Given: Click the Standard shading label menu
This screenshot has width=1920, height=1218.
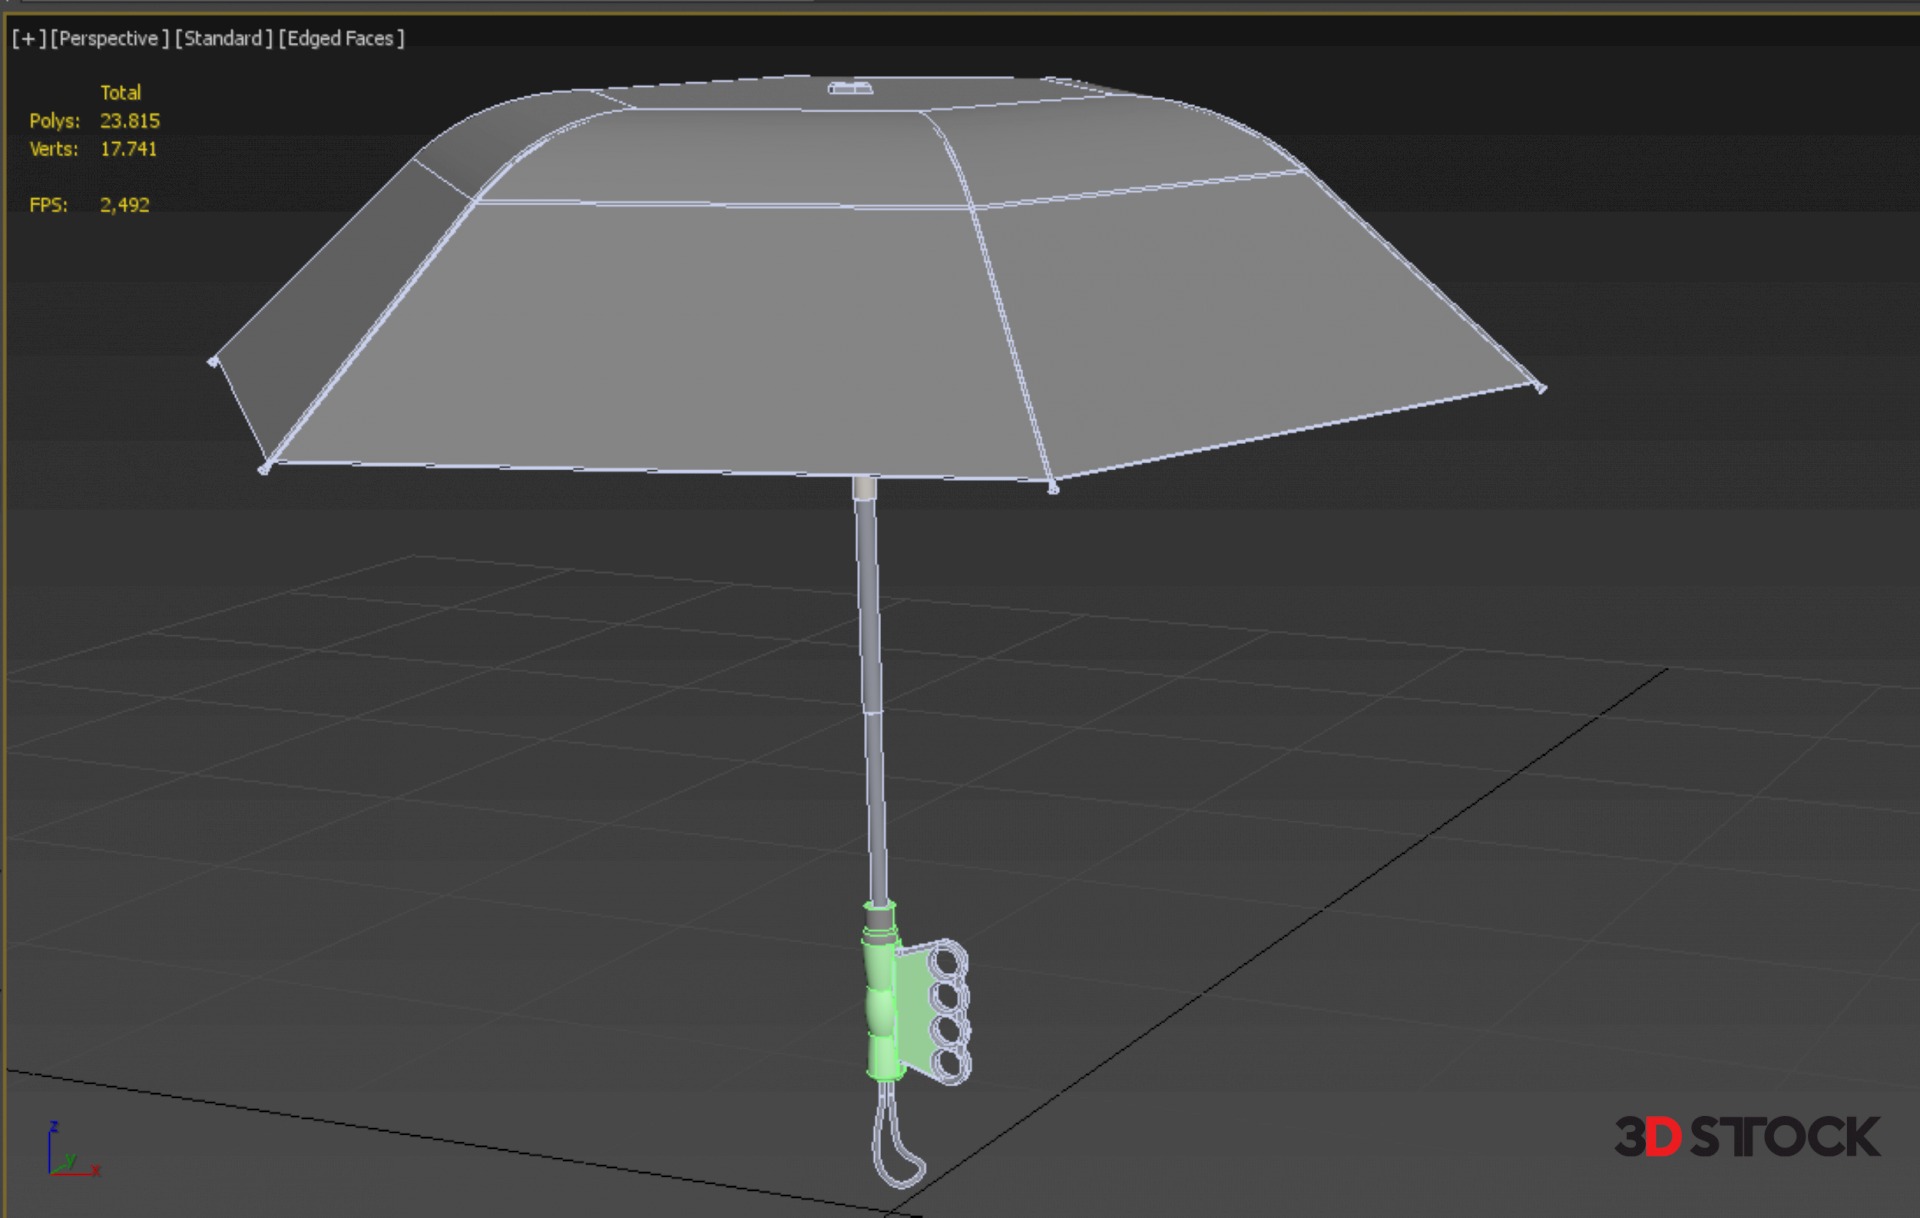Looking at the screenshot, I should [223, 39].
